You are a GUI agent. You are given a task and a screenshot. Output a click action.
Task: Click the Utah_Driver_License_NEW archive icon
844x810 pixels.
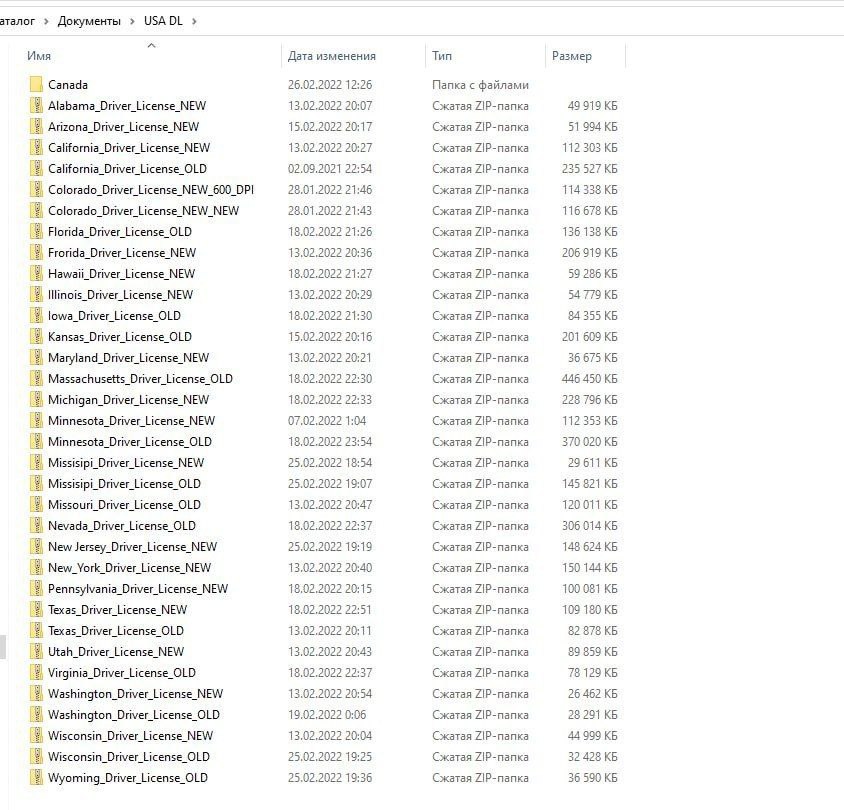[36, 652]
